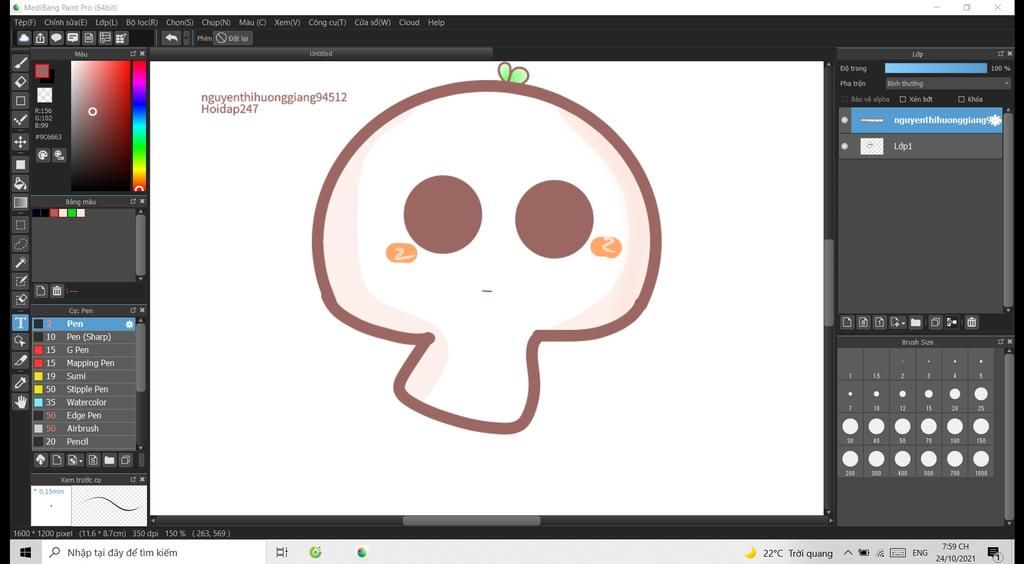1024x564 pixels.
Task: Adjust the Độ trong opacity slider
Action: (x=936, y=68)
